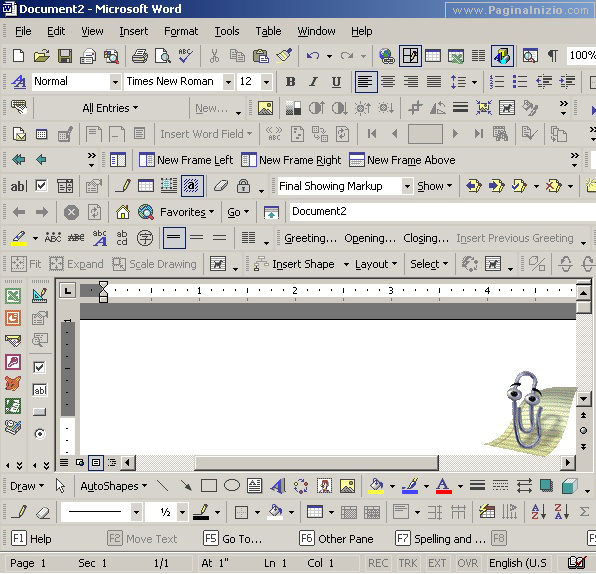Activate the Format Painter brush

pos(284,56)
